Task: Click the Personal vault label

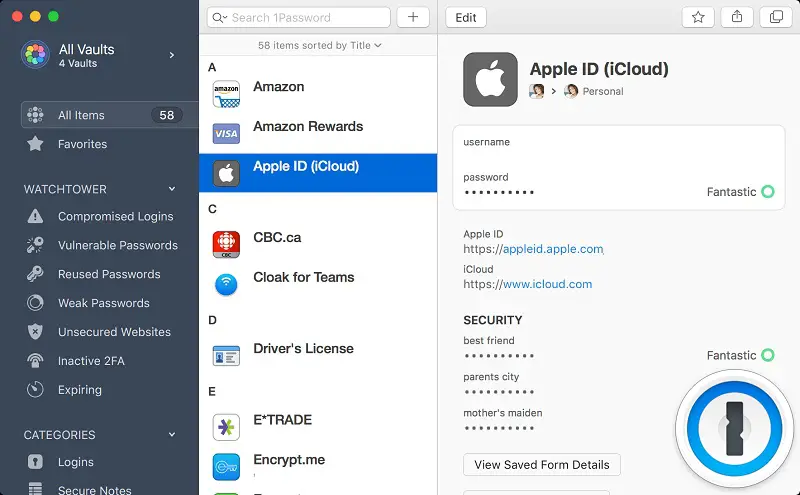Action: [x=603, y=91]
